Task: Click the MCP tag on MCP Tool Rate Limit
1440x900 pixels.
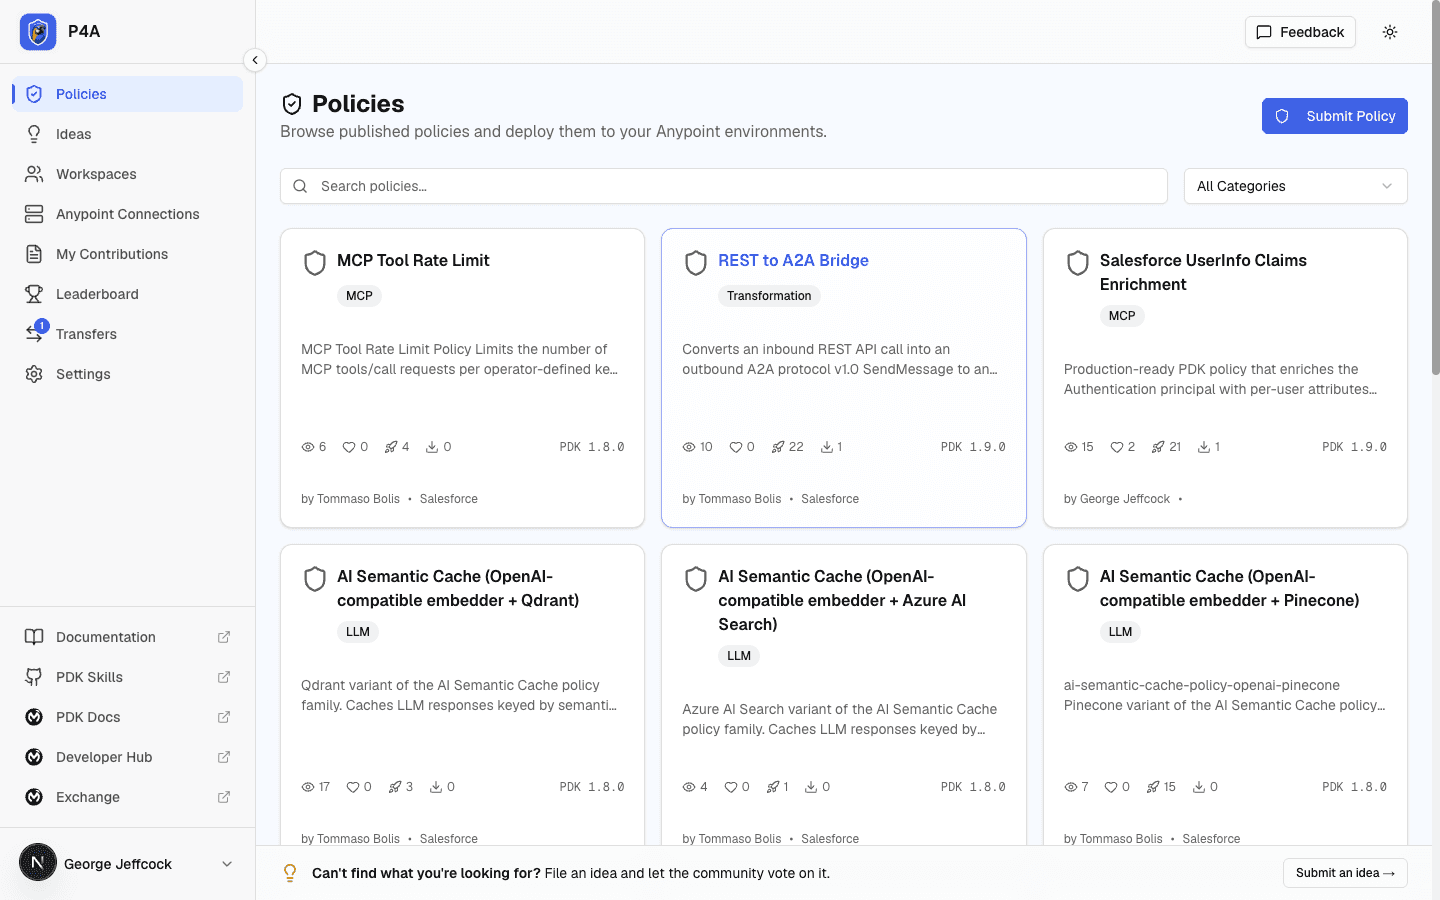Action: click(x=359, y=296)
